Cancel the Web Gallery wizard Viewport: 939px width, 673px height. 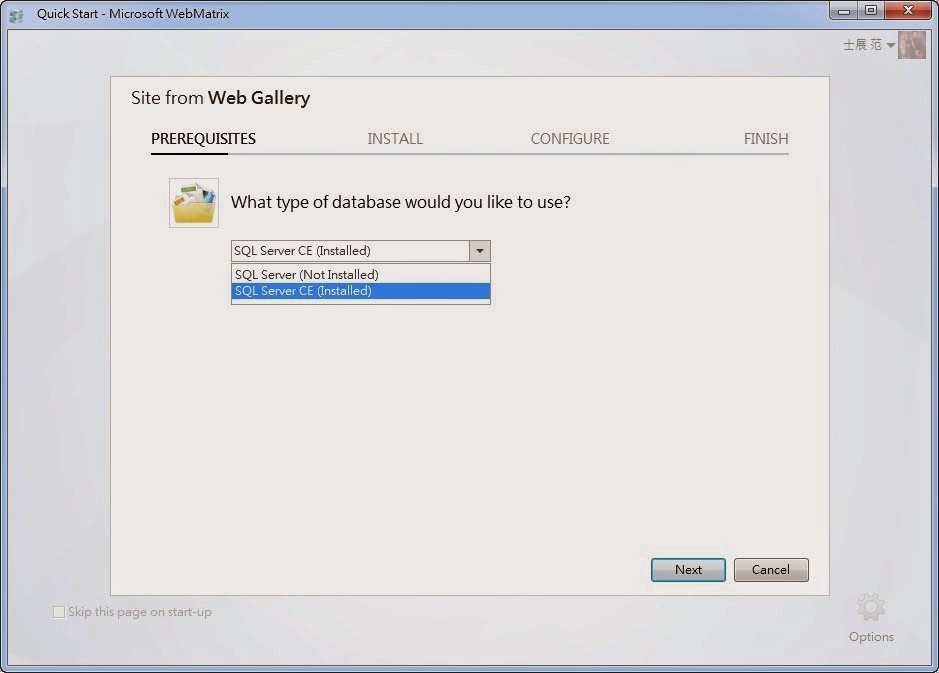coord(771,570)
